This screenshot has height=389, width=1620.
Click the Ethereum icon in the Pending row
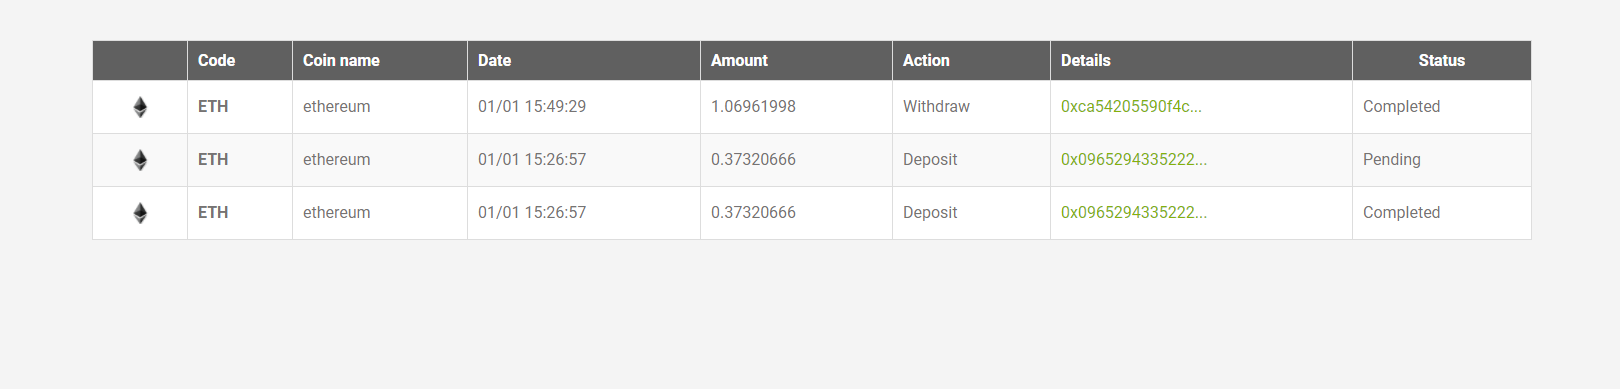140,160
